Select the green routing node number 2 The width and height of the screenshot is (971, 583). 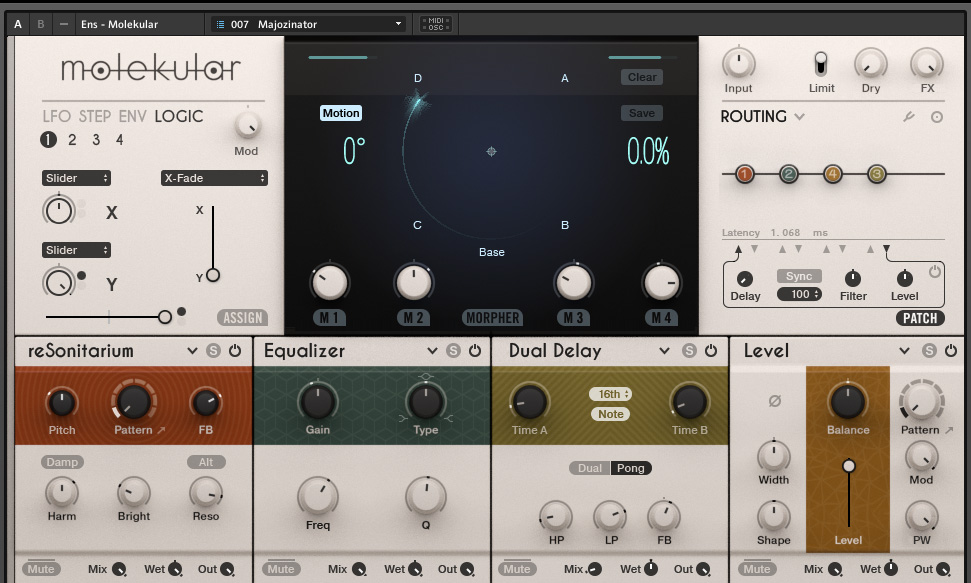click(788, 175)
